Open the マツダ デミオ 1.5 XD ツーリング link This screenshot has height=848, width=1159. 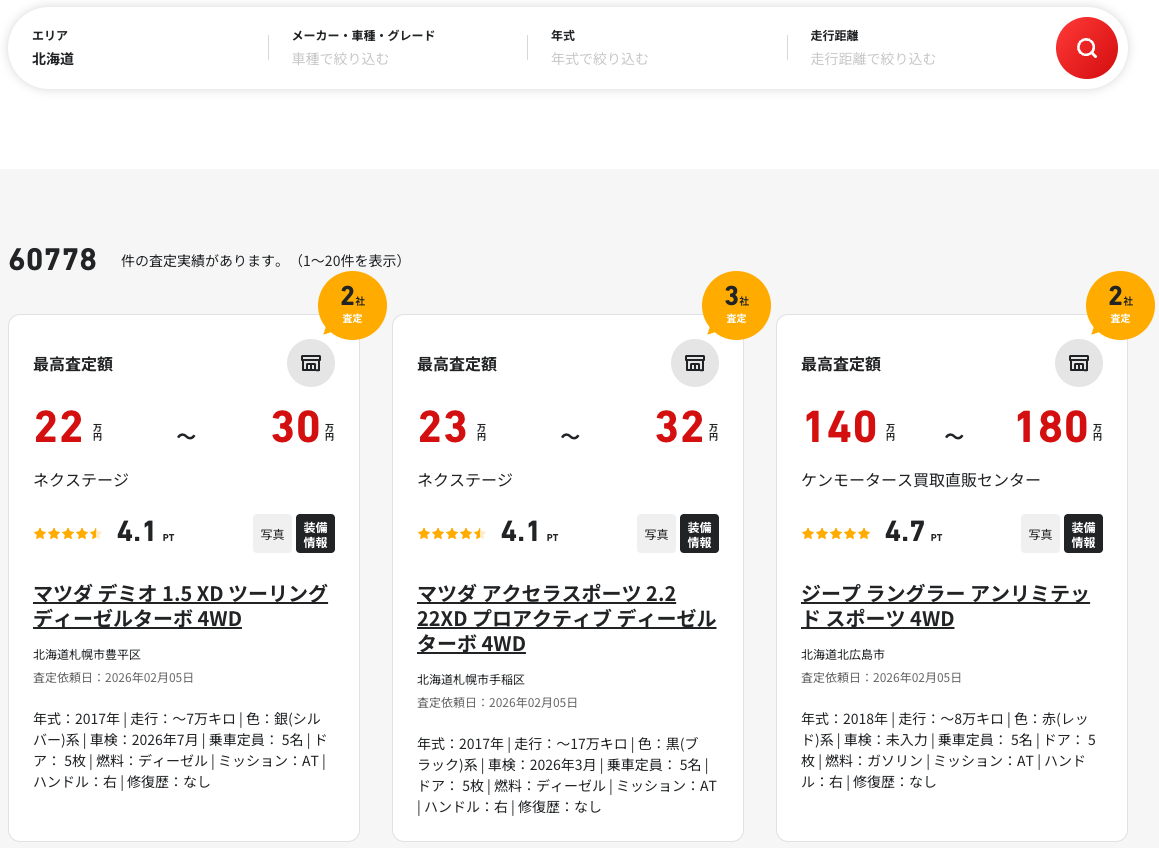(180, 606)
